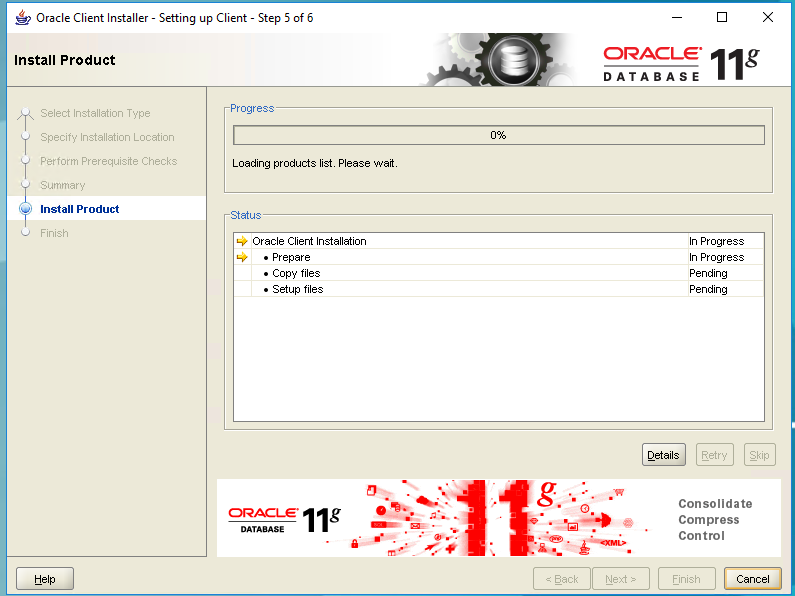Select the Perform Prerequisite Checks step
This screenshot has width=795, height=596.
coord(109,161)
